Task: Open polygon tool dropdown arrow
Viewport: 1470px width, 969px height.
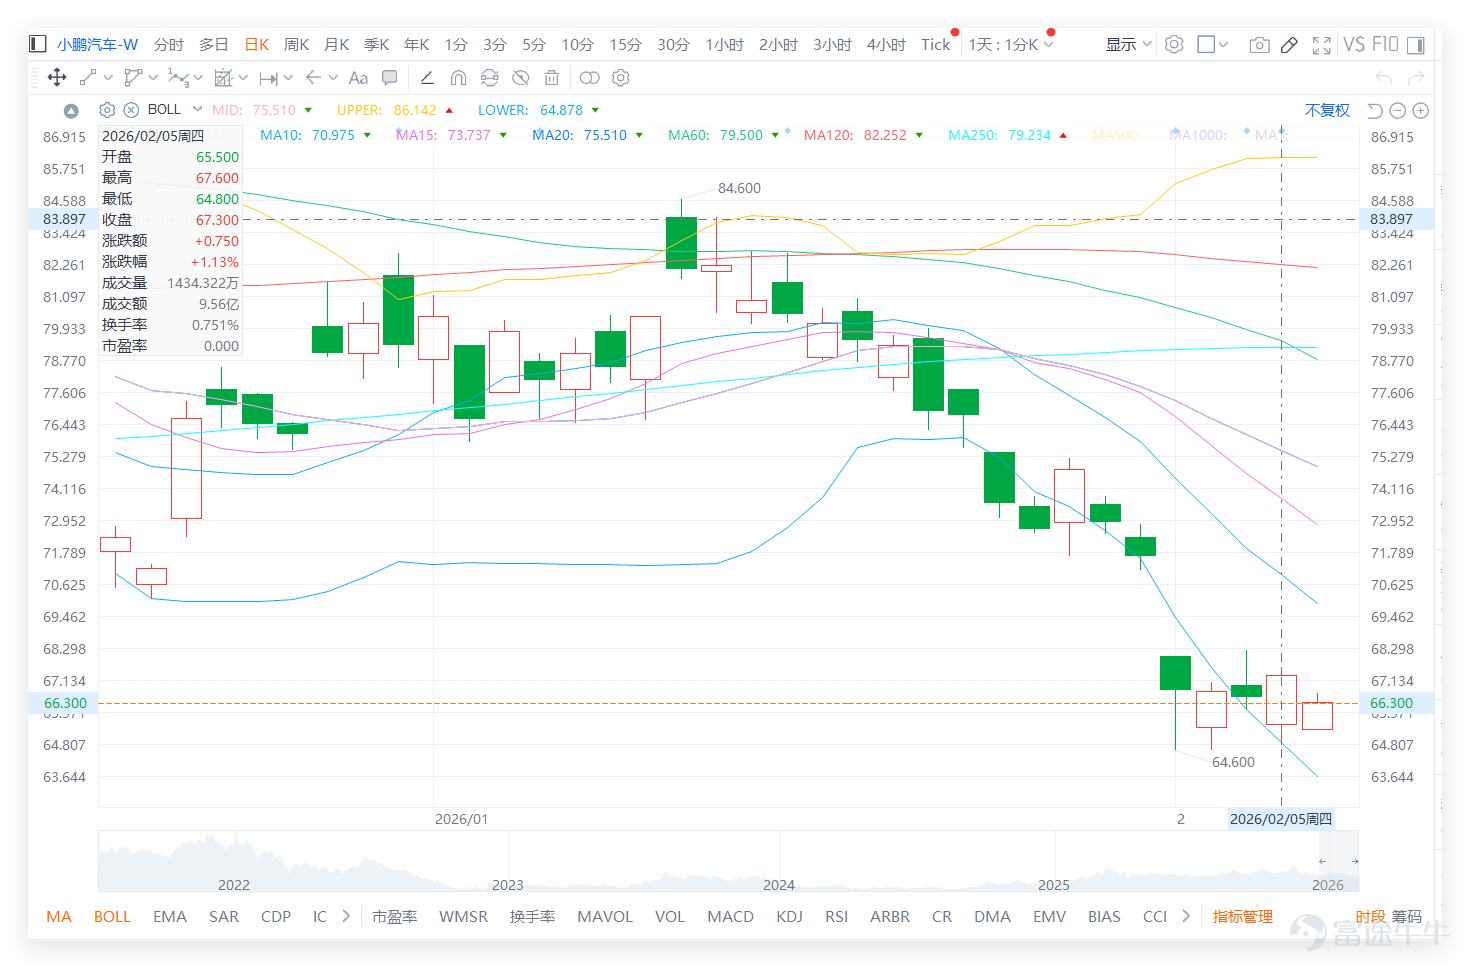Action: (153, 77)
